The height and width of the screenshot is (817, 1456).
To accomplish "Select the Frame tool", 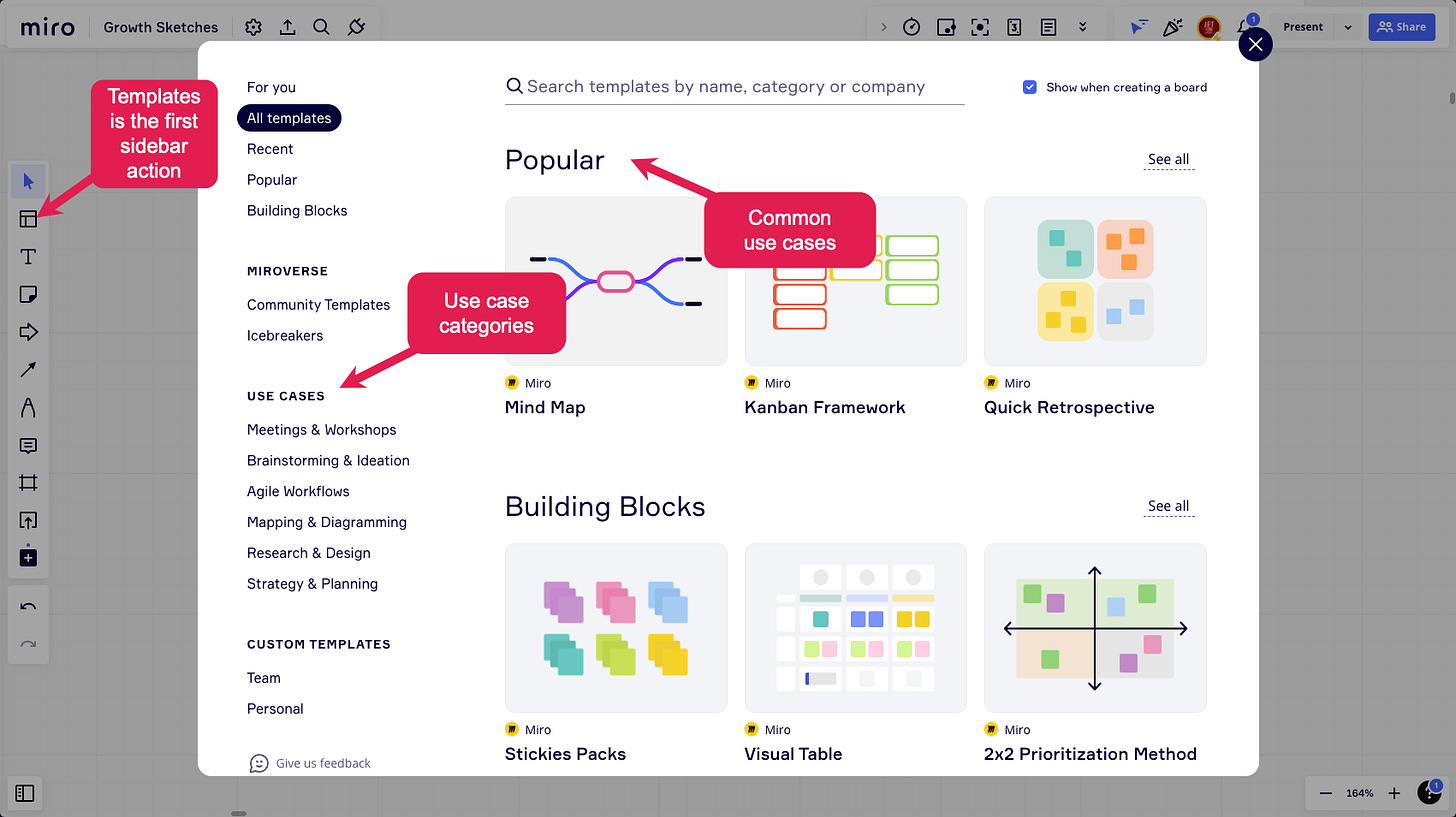I will coord(28,483).
